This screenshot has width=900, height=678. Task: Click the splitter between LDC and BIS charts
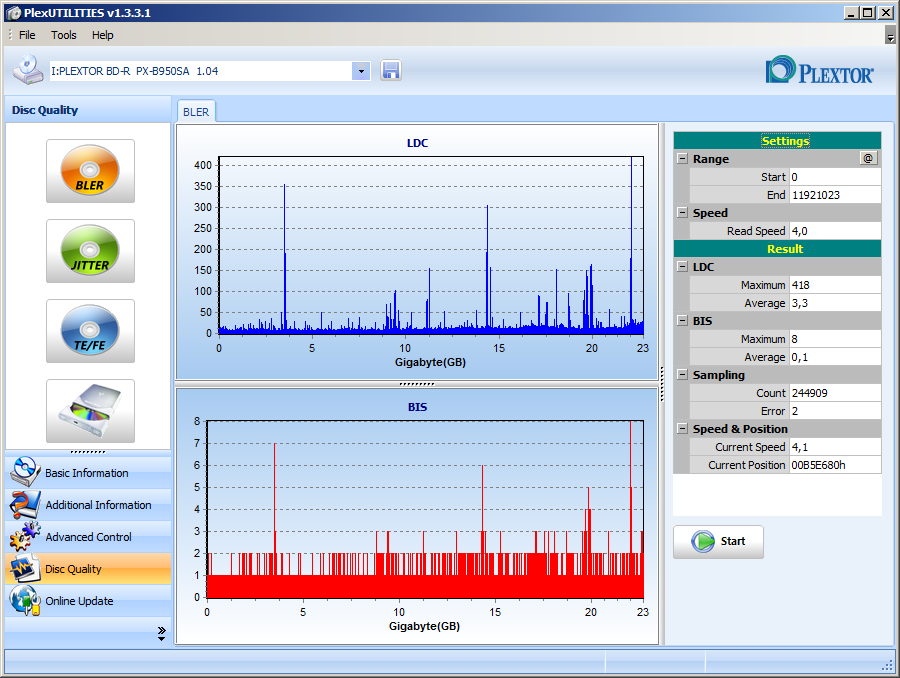(417, 383)
